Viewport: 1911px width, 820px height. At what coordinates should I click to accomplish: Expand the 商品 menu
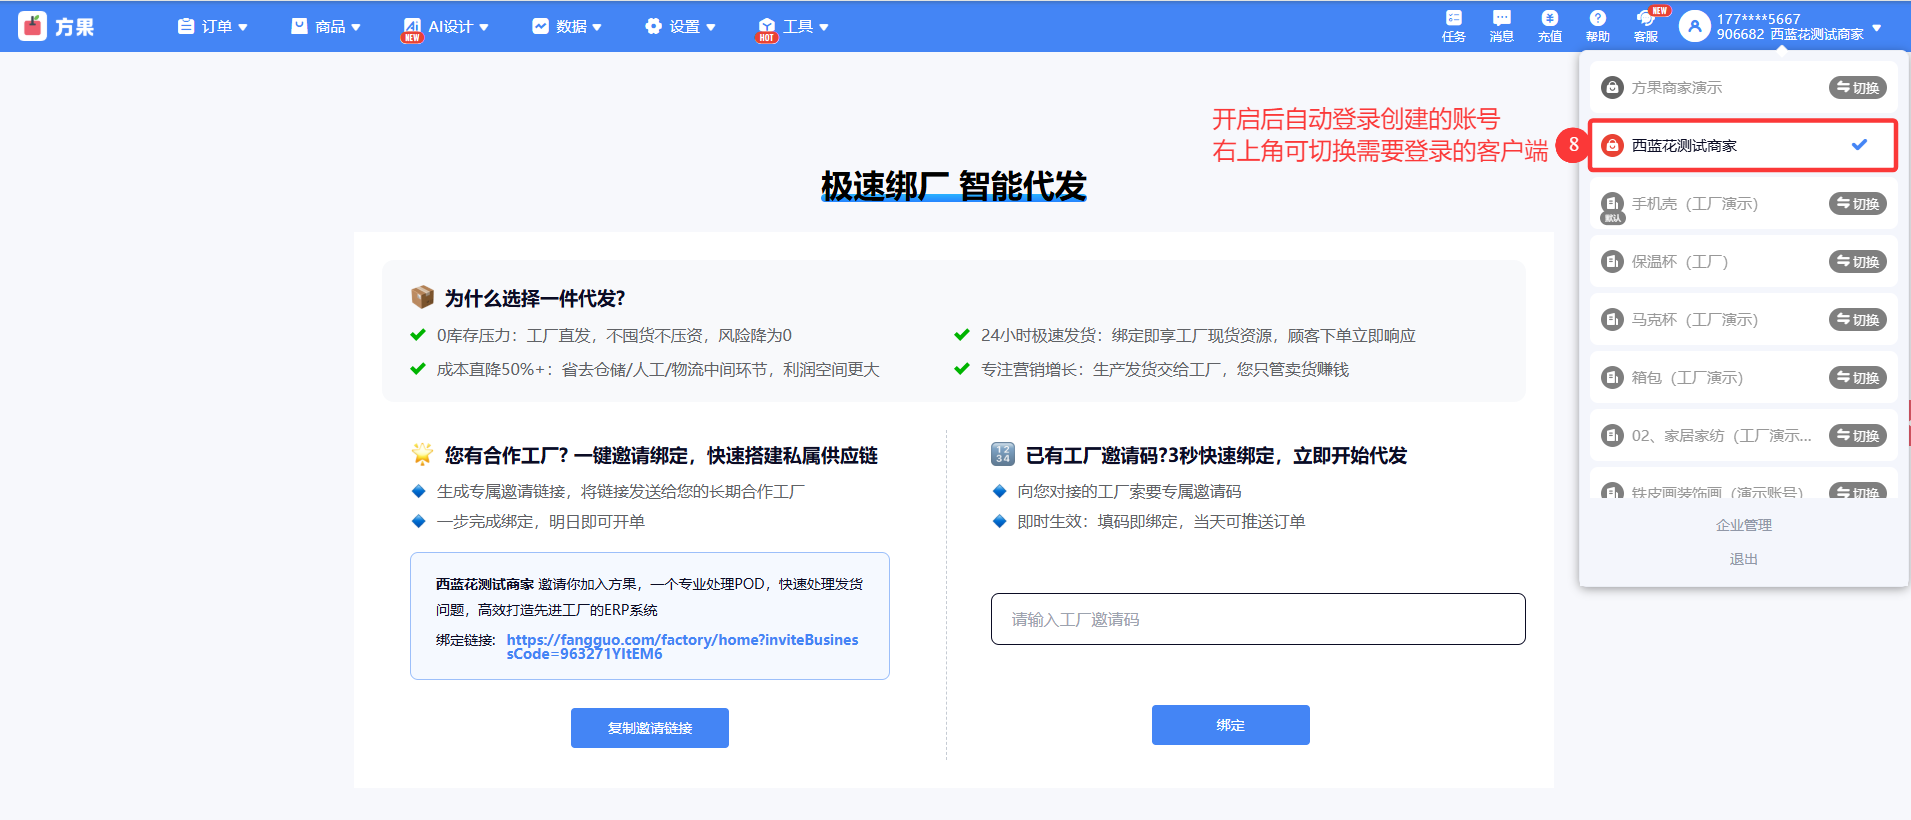326,27
